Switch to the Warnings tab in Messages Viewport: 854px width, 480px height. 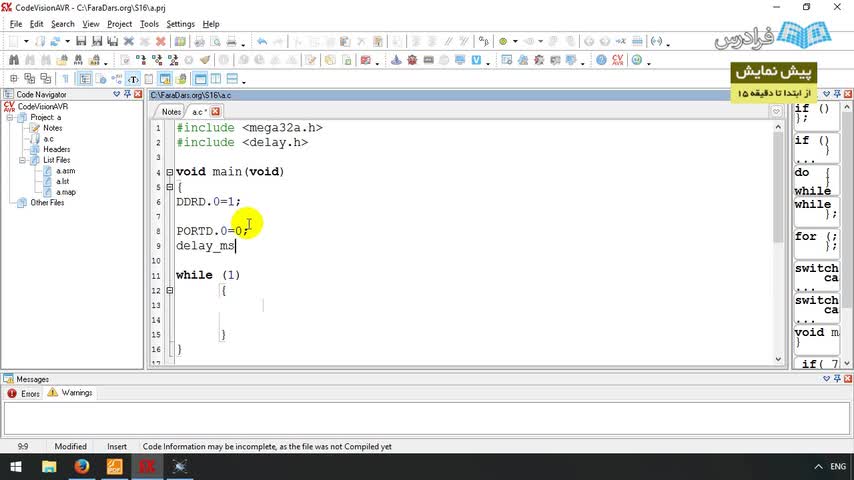pos(70,393)
